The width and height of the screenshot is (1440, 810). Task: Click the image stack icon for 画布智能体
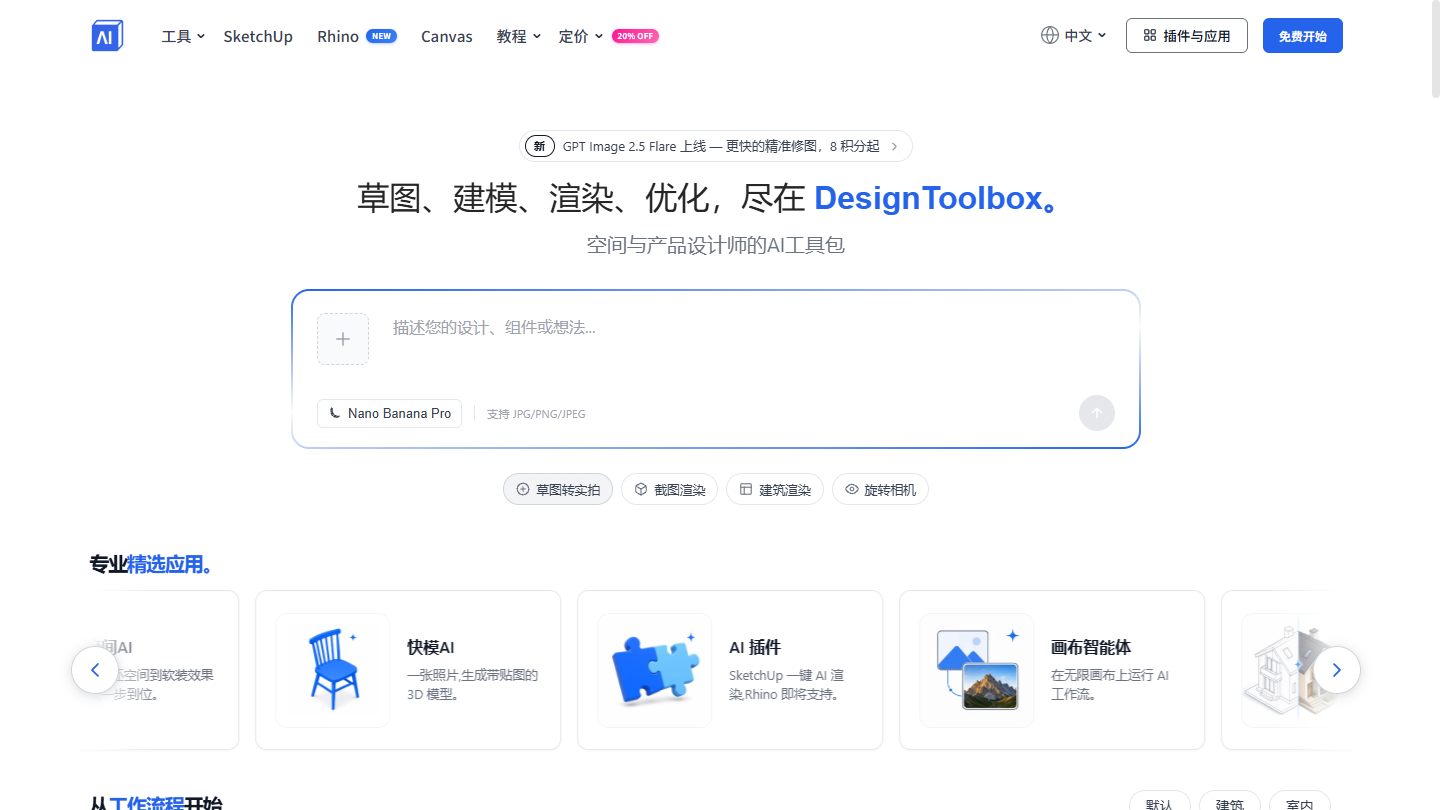point(977,670)
